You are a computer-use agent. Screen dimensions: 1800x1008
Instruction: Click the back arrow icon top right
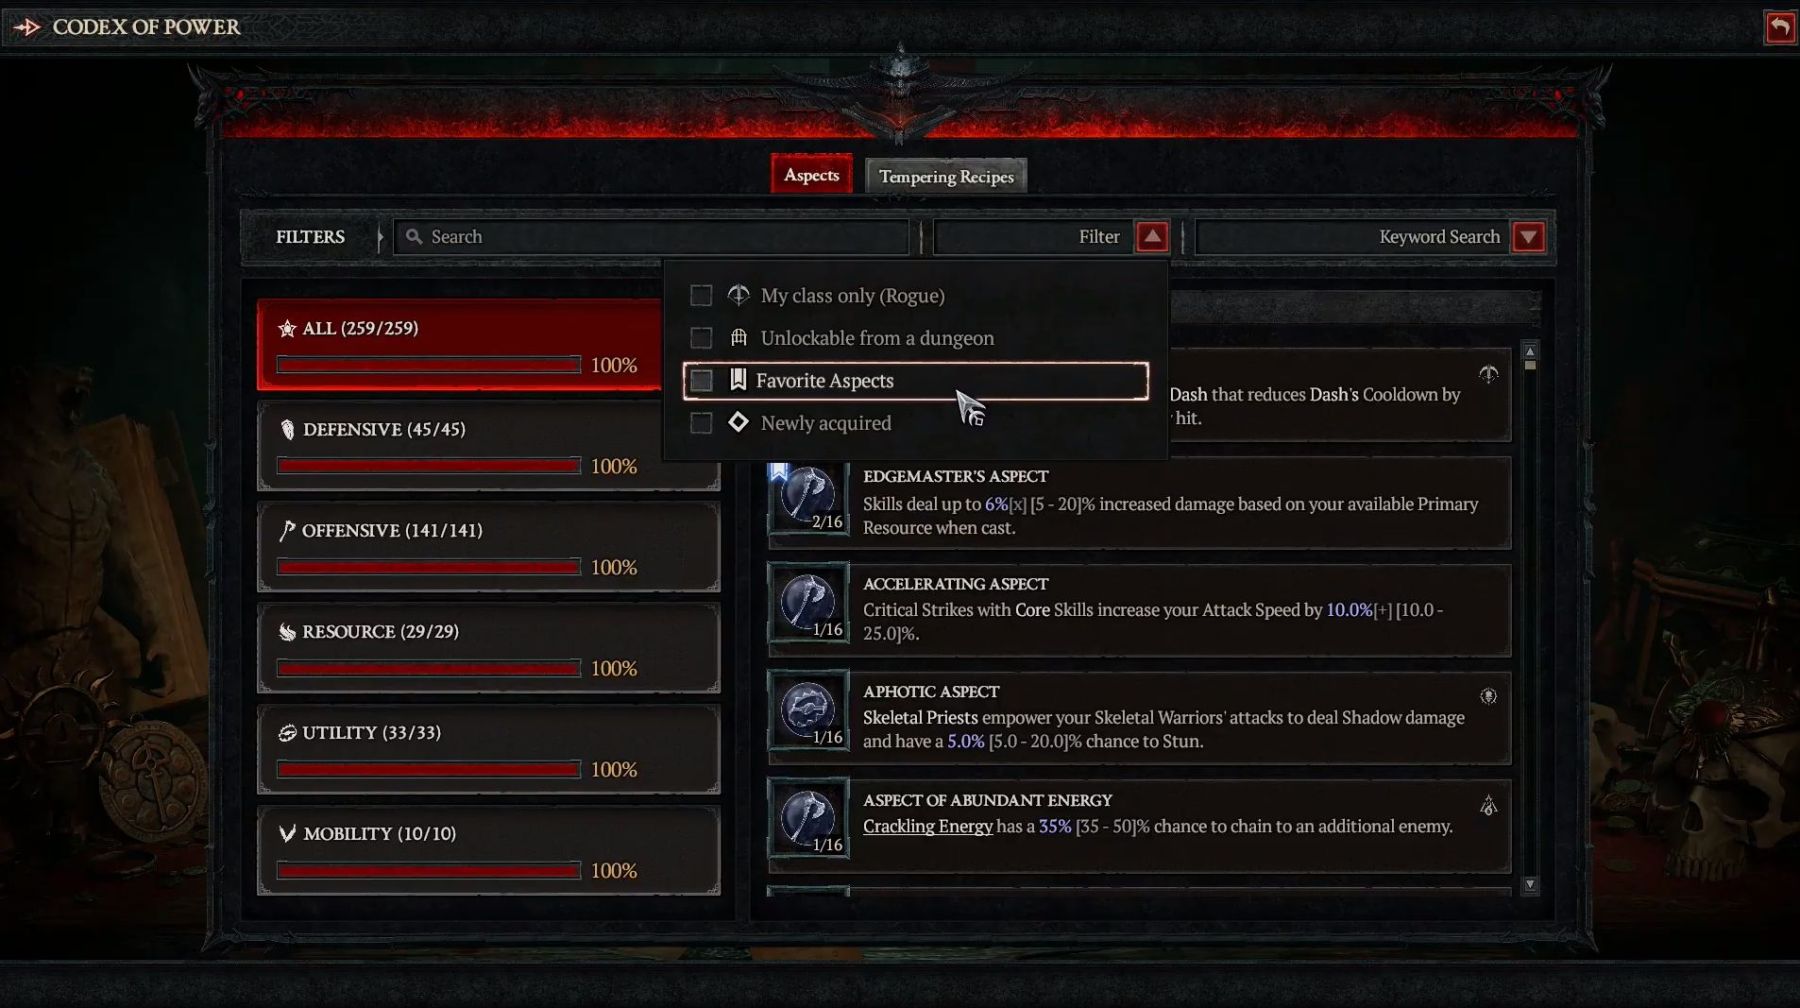pos(1780,27)
